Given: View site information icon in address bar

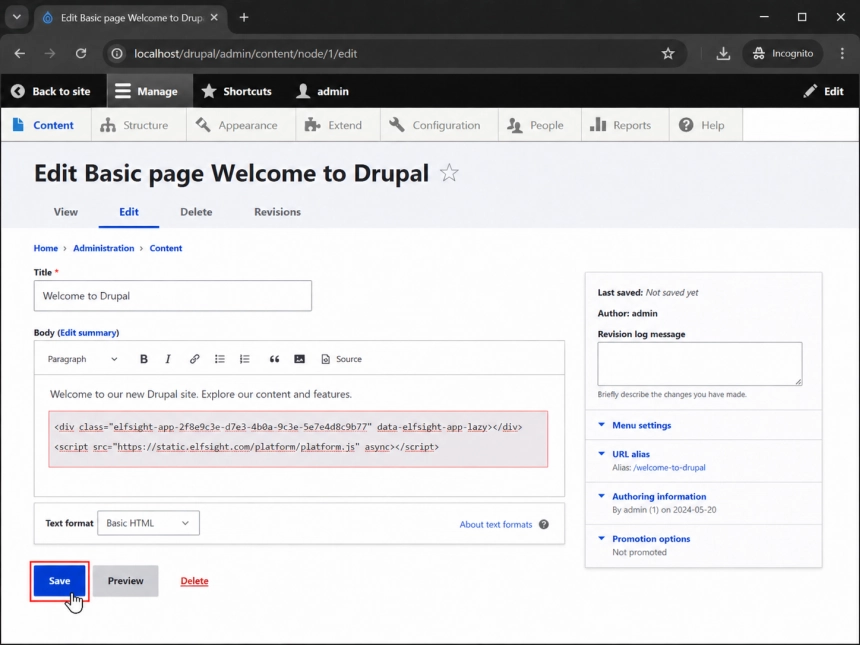Looking at the screenshot, I should click(x=117, y=53).
